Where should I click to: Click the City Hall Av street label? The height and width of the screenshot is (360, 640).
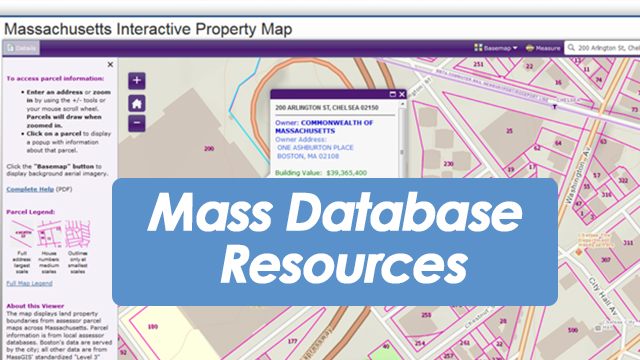604,297
